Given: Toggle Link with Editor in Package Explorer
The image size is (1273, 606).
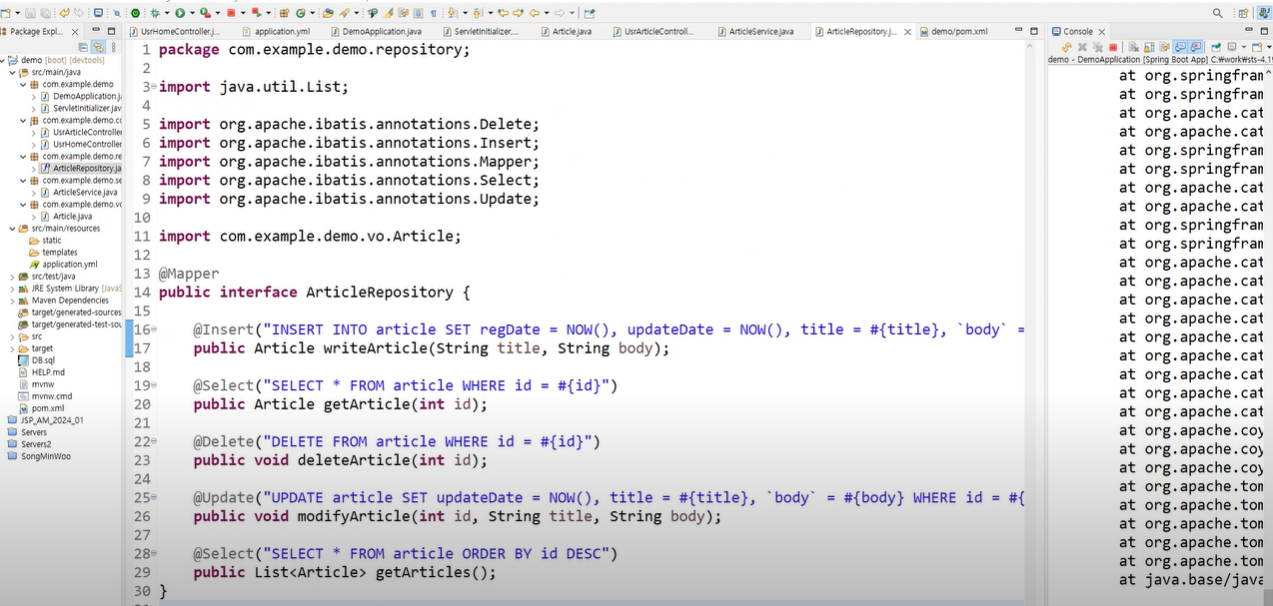Looking at the screenshot, I should click(98, 47).
